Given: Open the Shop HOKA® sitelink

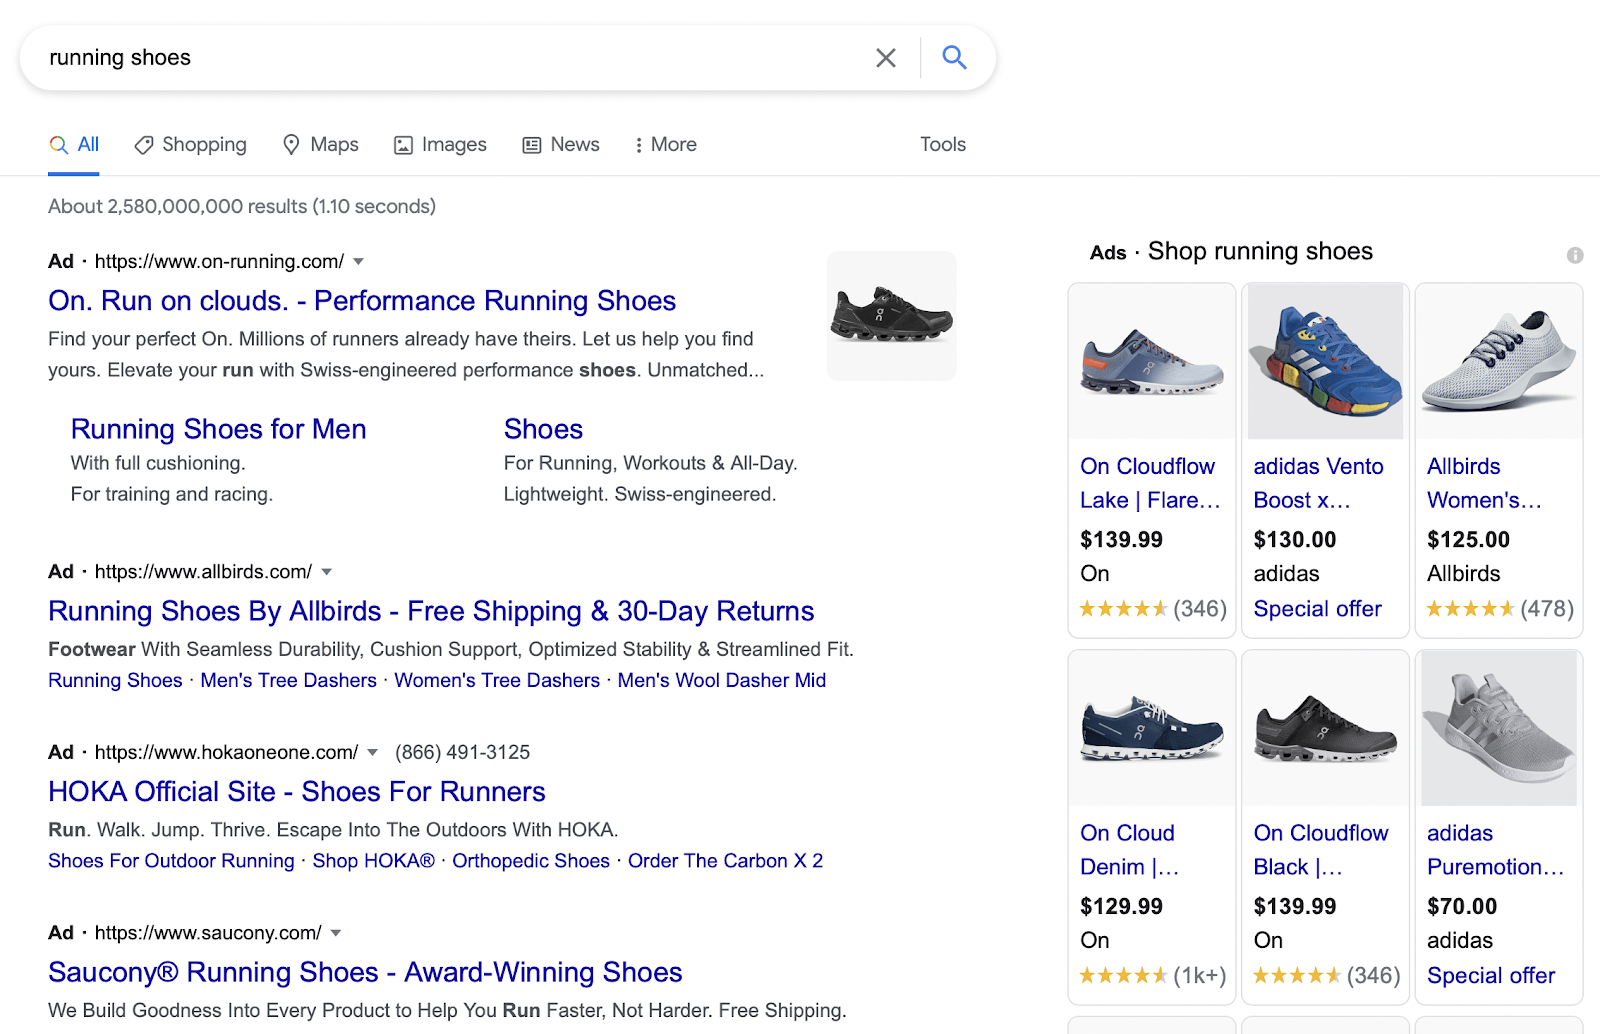Looking at the screenshot, I should [373, 861].
